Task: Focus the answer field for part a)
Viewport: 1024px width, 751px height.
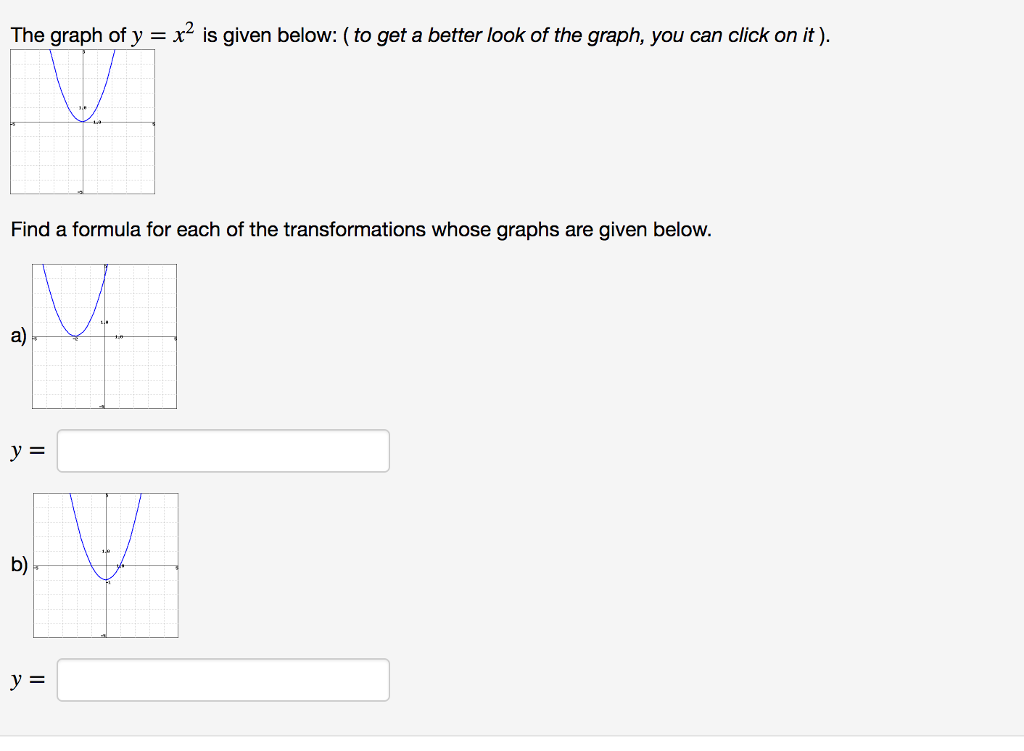Action: click(x=223, y=451)
